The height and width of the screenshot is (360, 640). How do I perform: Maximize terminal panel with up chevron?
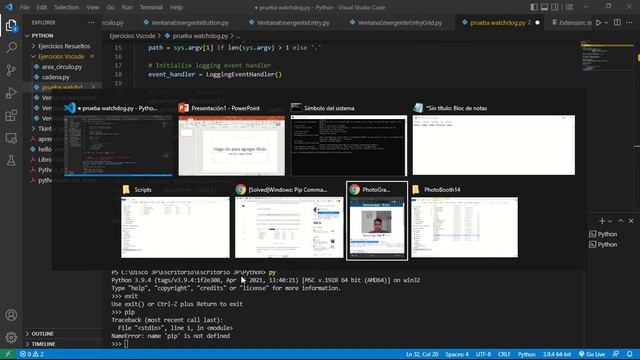tap(621, 221)
